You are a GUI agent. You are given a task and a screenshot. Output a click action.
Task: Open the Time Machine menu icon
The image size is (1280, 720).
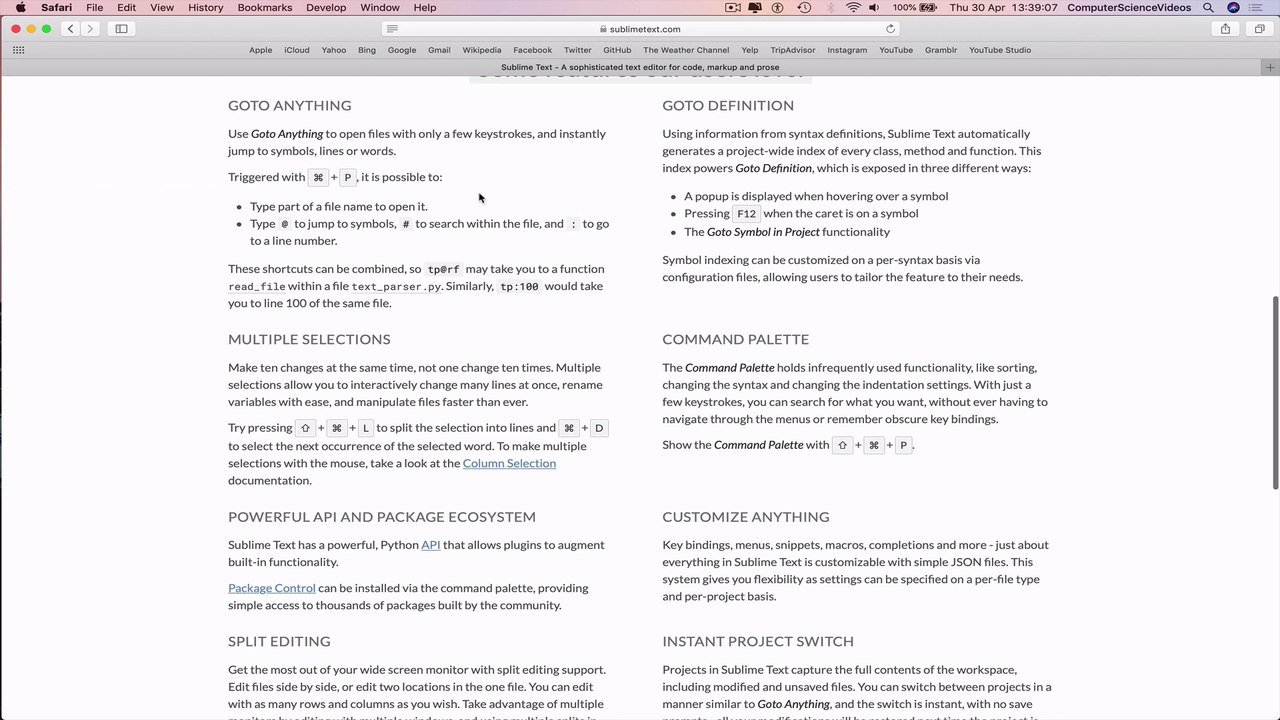click(x=805, y=8)
